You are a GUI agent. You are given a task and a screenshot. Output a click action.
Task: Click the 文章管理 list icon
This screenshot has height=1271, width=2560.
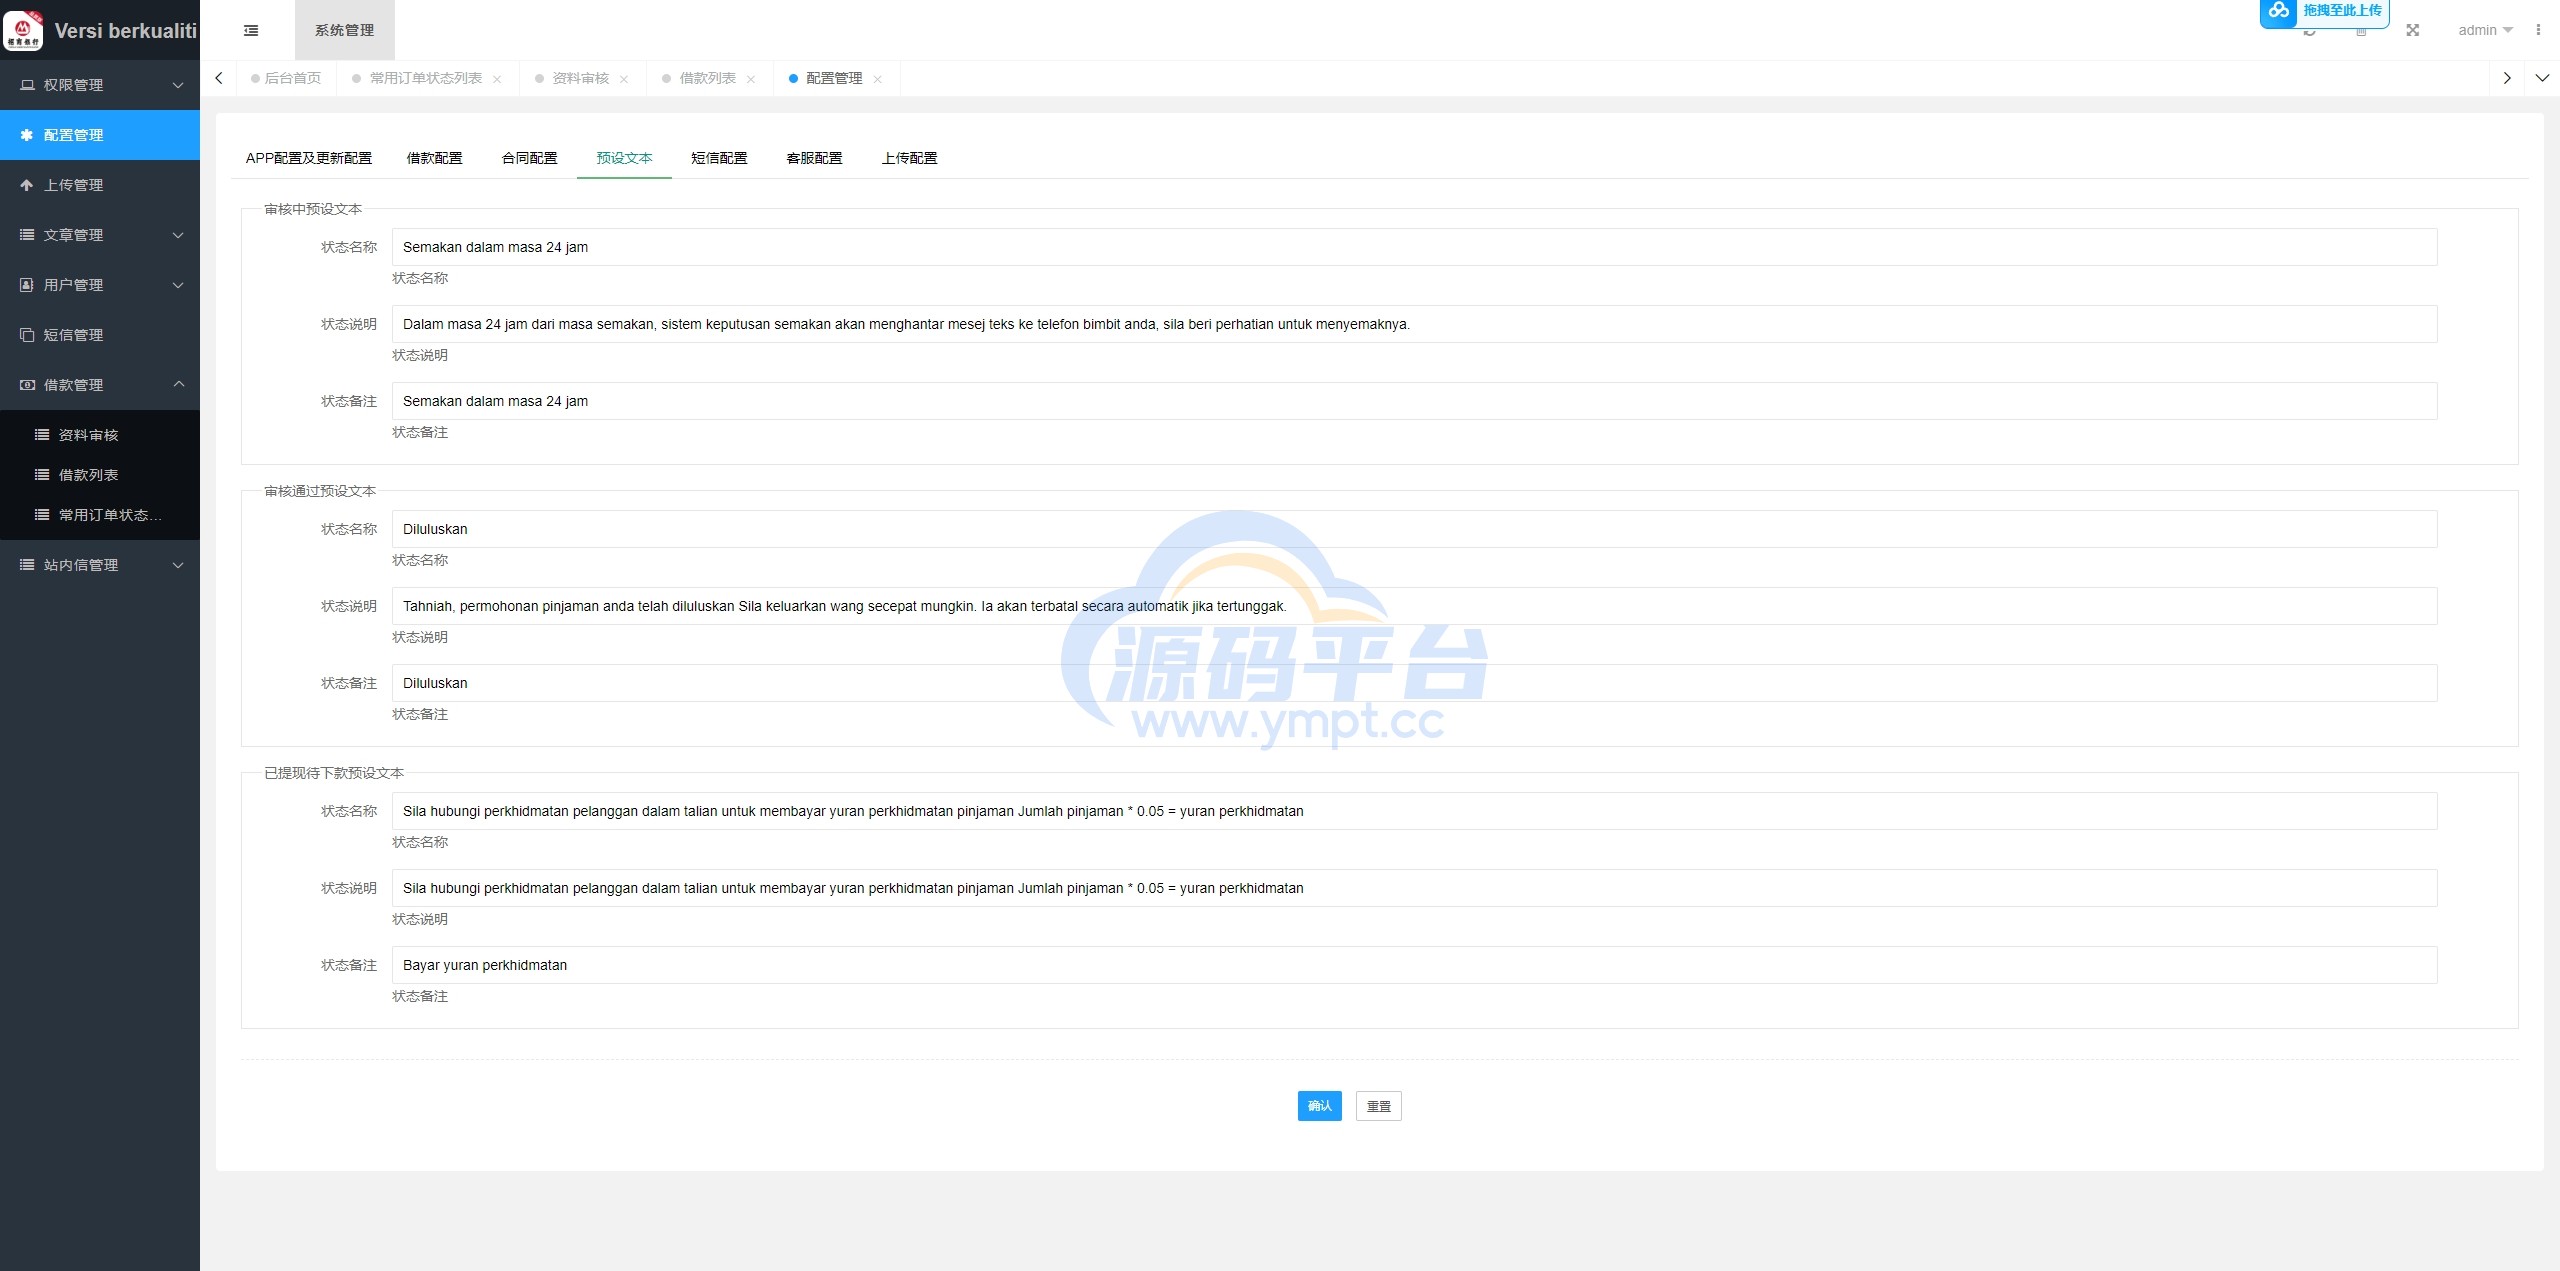pyautogui.click(x=27, y=235)
